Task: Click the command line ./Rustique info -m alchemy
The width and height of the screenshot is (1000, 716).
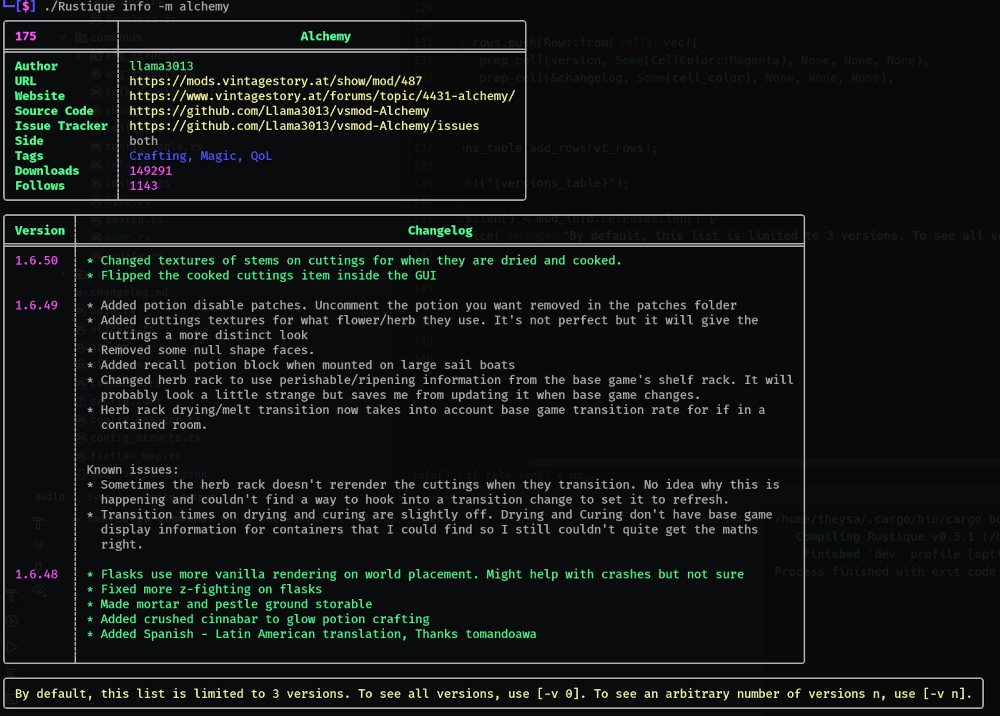Action: 136,6
